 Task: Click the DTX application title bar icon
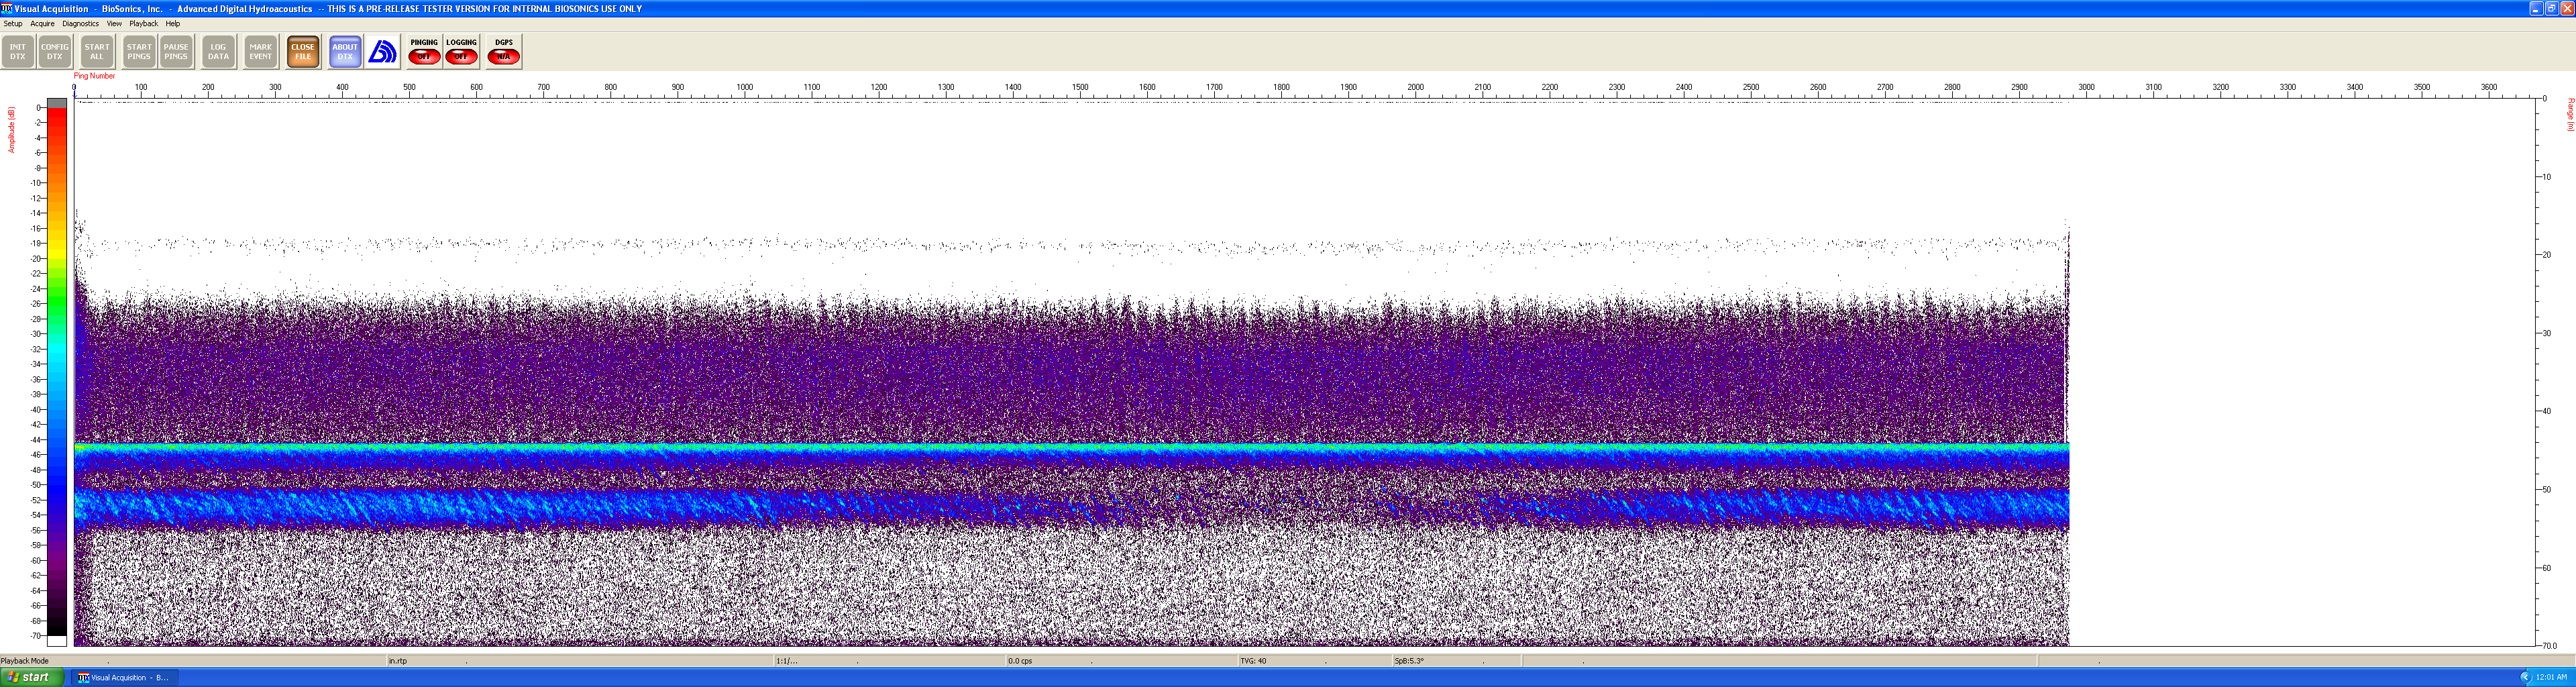(x=6, y=8)
